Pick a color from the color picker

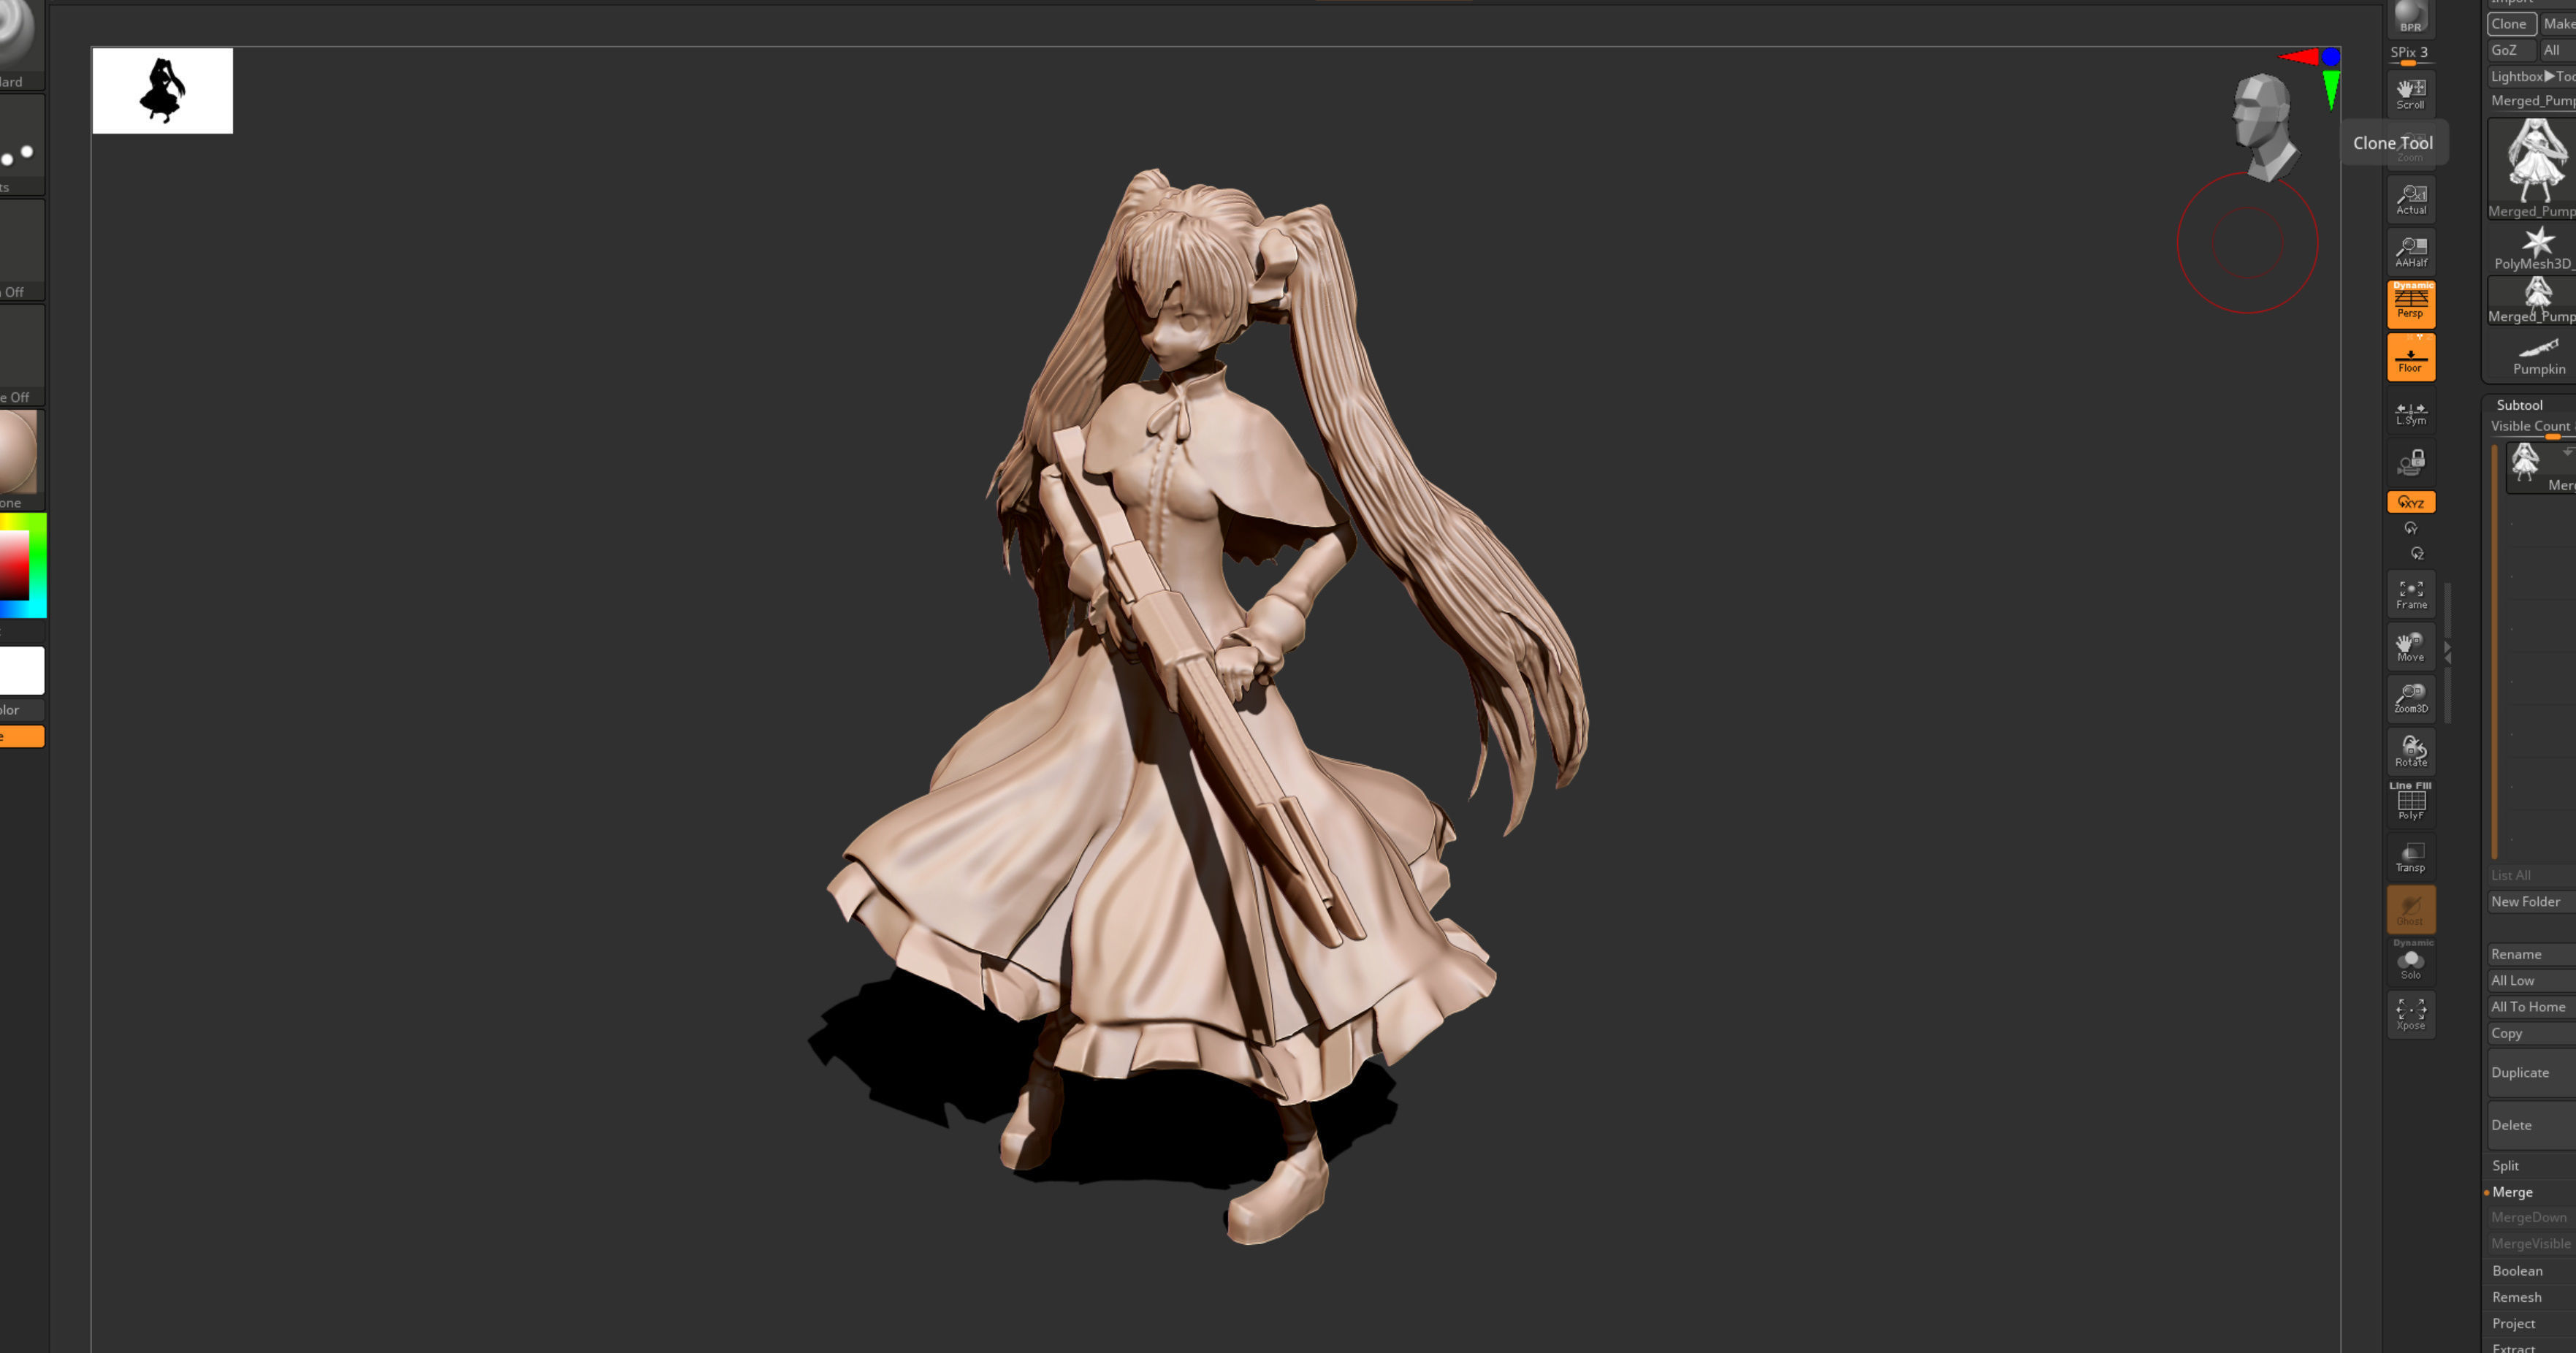[22, 565]
